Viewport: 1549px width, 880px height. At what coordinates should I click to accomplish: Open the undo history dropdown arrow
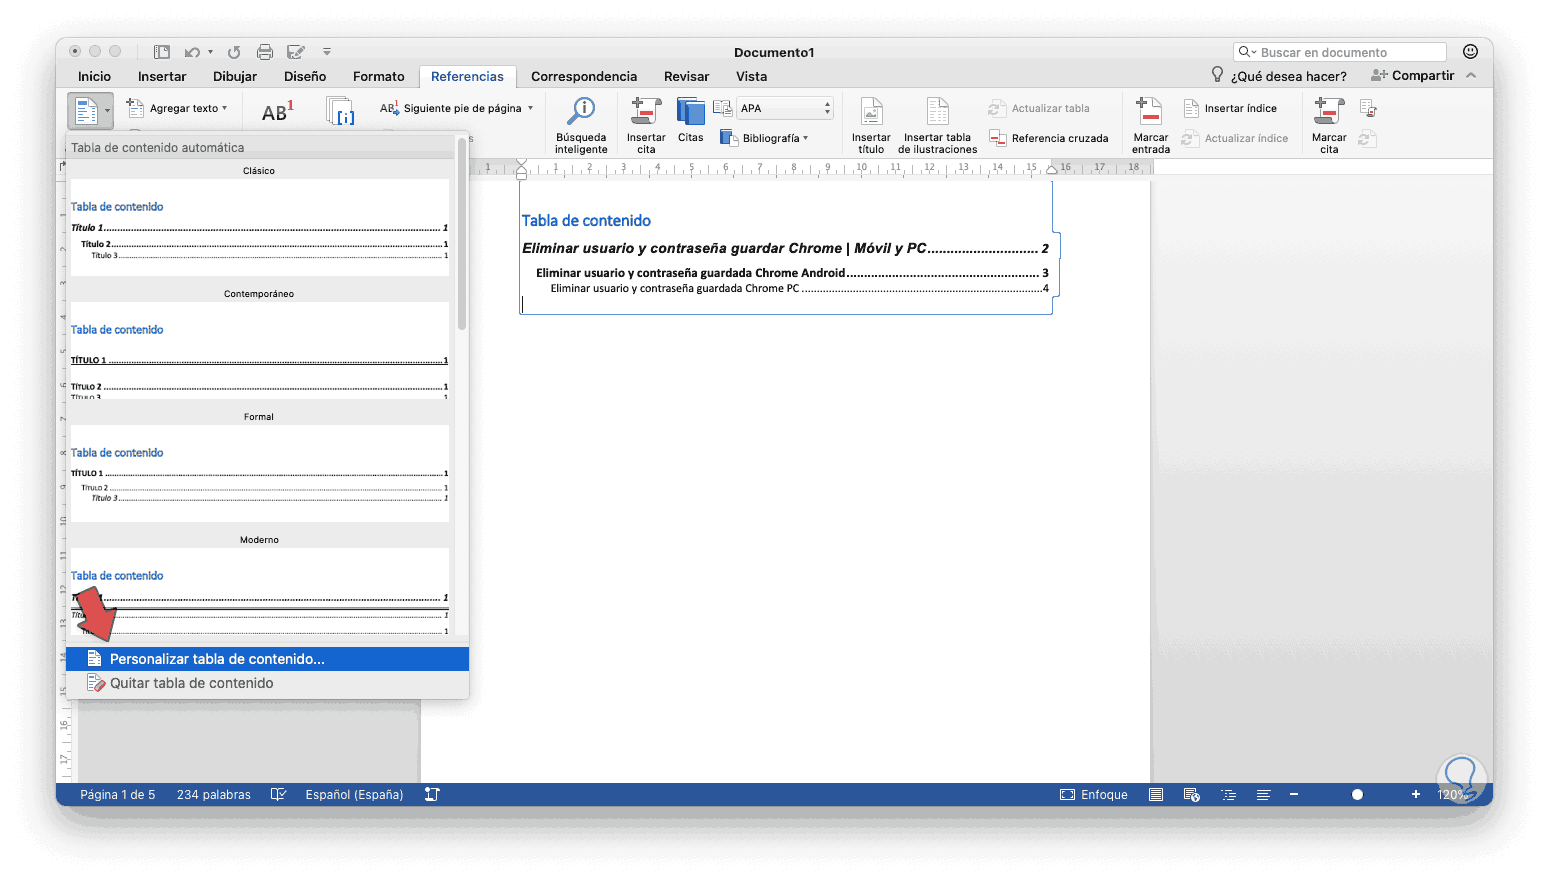pos(210,52)
